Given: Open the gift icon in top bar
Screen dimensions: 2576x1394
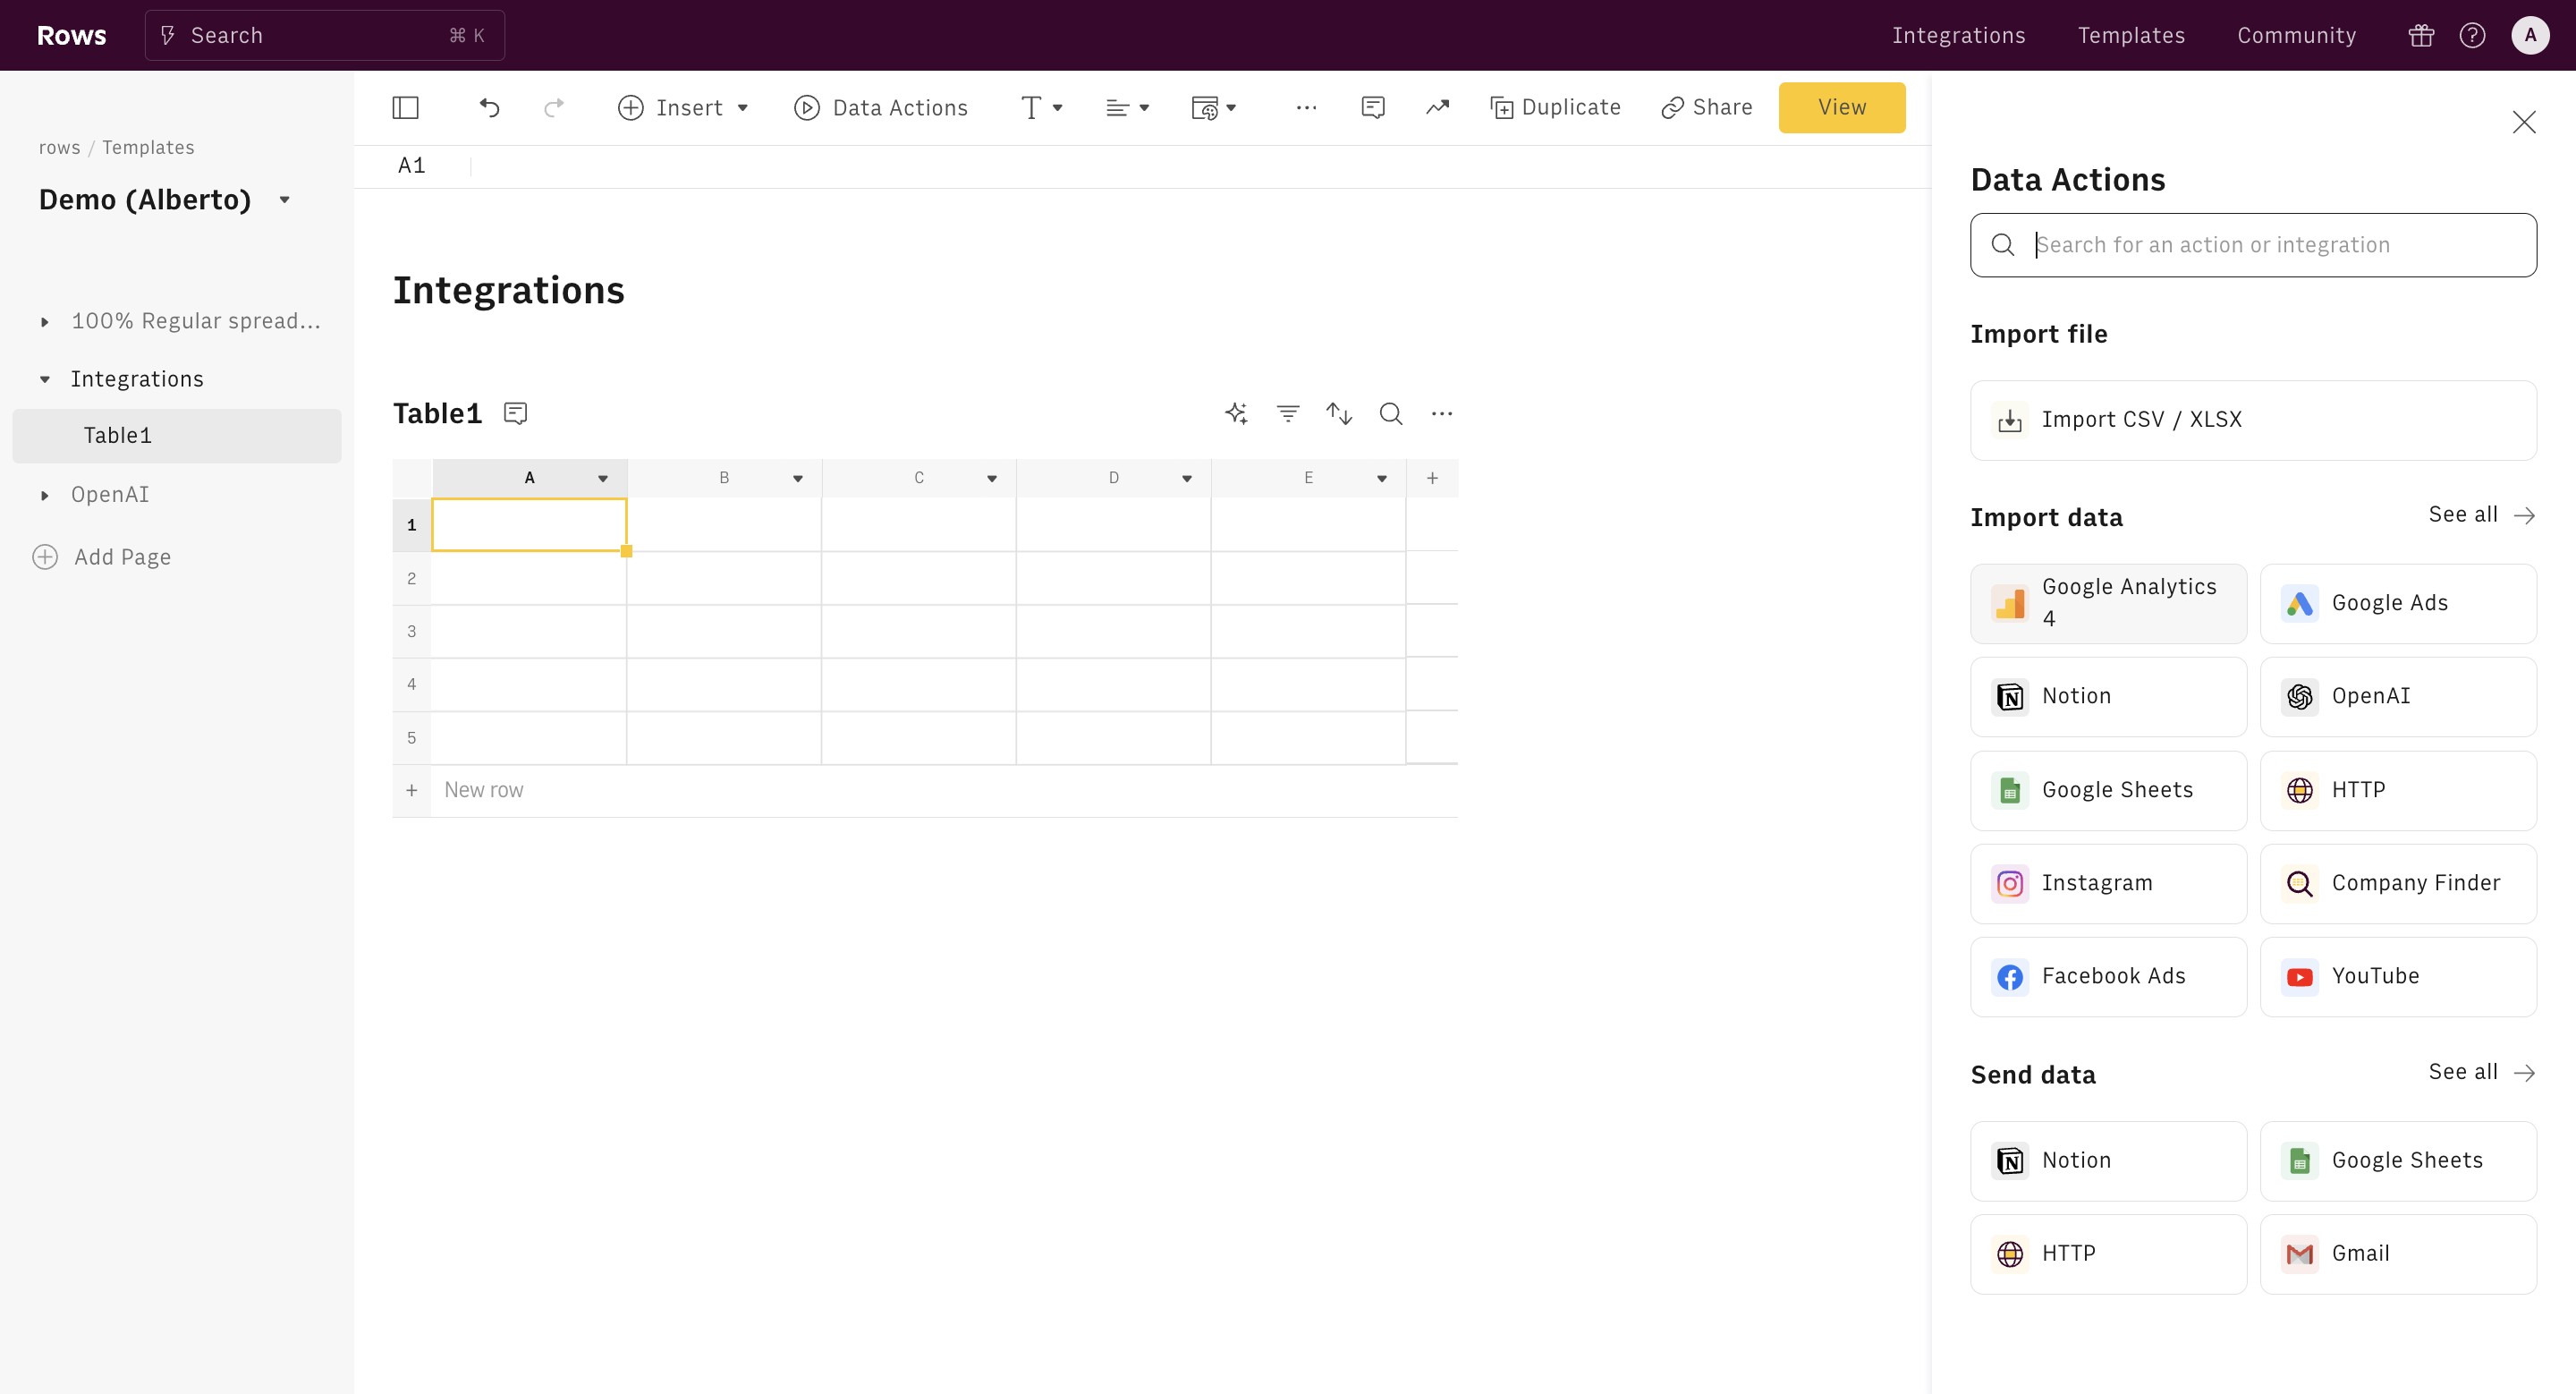Looking at the screenshot, I should click(x=2421, y=36).
